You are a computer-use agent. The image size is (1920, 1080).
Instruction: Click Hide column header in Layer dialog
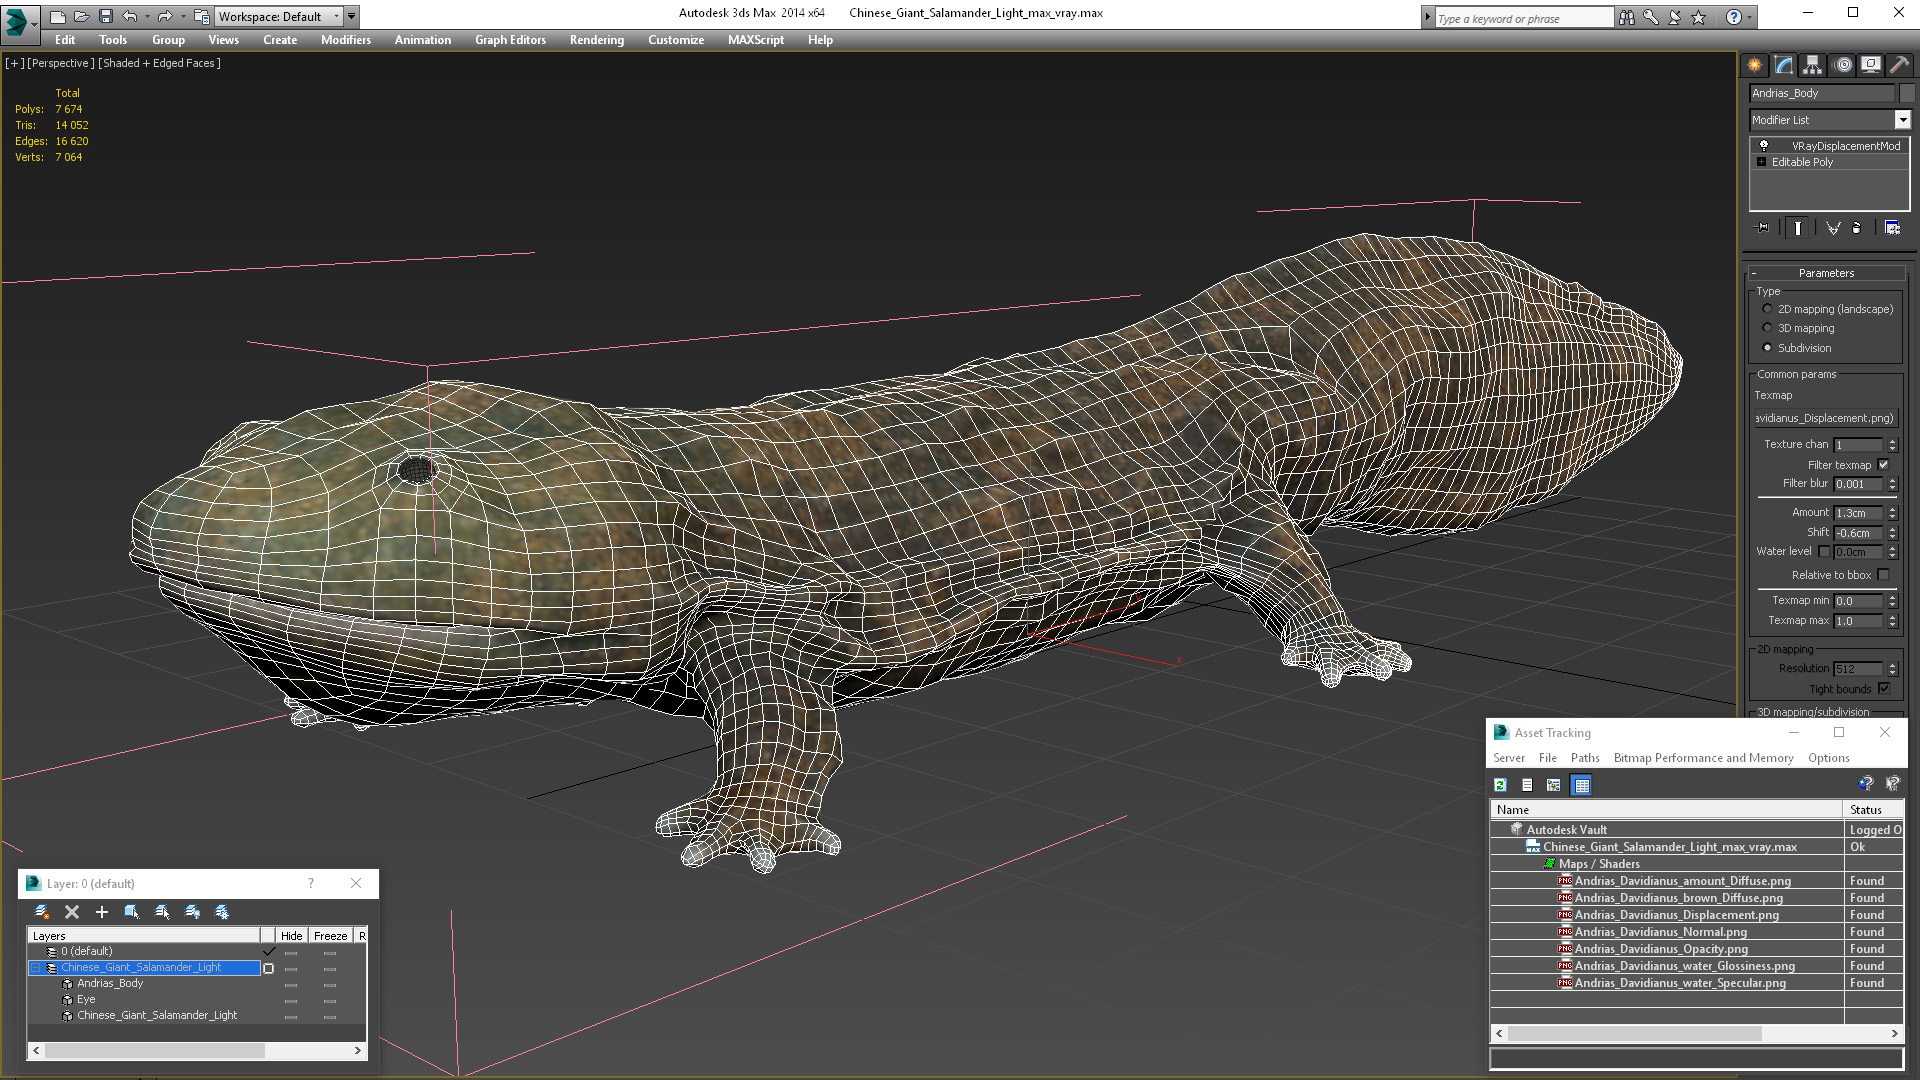pos(291,936)
